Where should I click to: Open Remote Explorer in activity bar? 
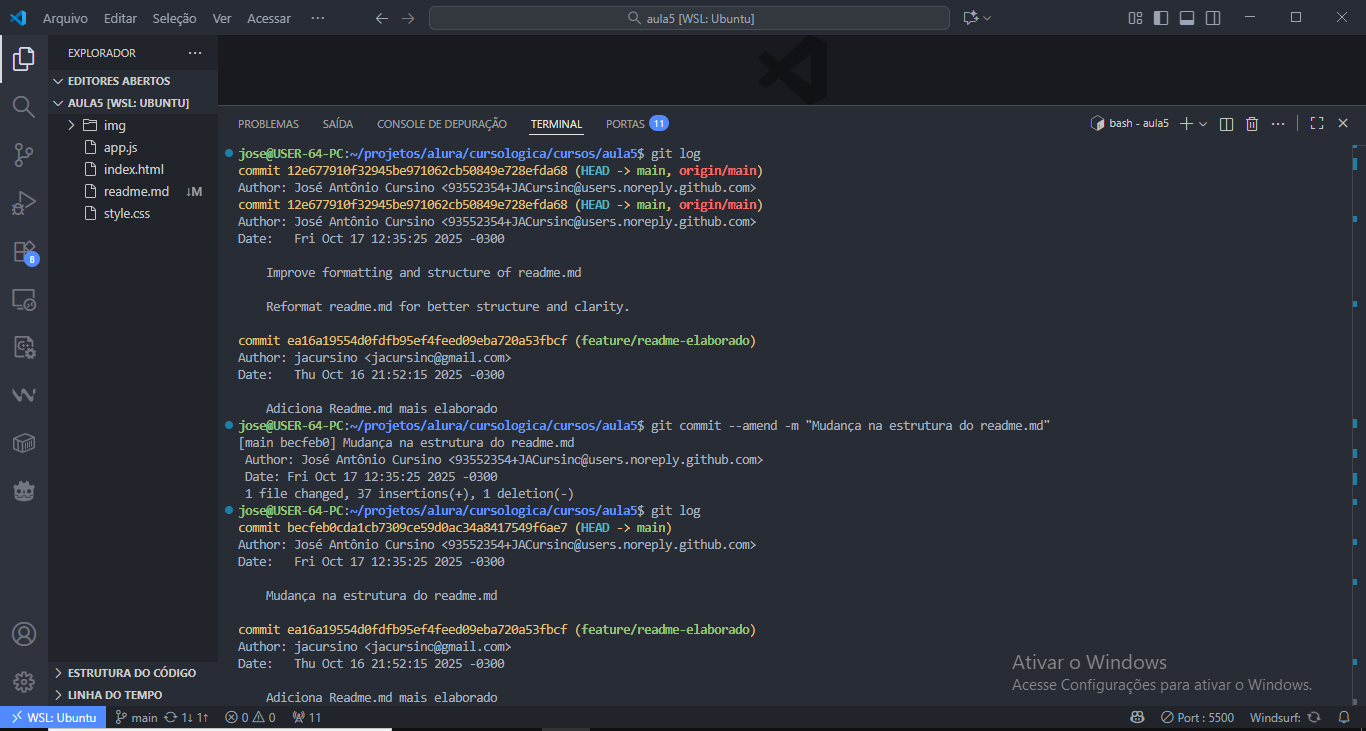pyautogui.click(x=24, y=299)
